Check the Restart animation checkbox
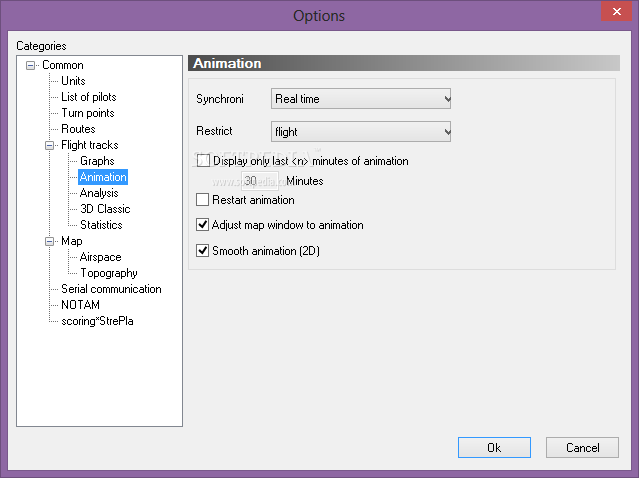The width and height of the screenshot is (639, 478). [203, 200]
